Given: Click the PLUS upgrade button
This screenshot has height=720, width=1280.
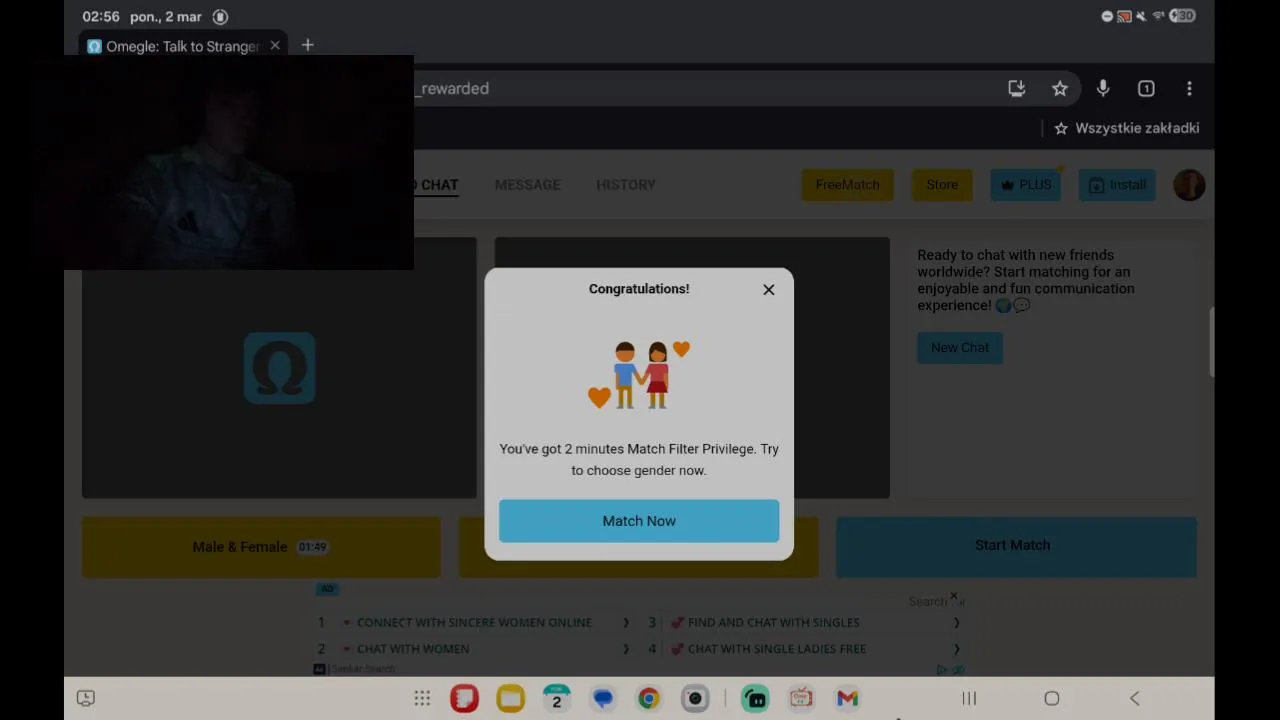Looking at the screenshot, I should point(1025,185).
